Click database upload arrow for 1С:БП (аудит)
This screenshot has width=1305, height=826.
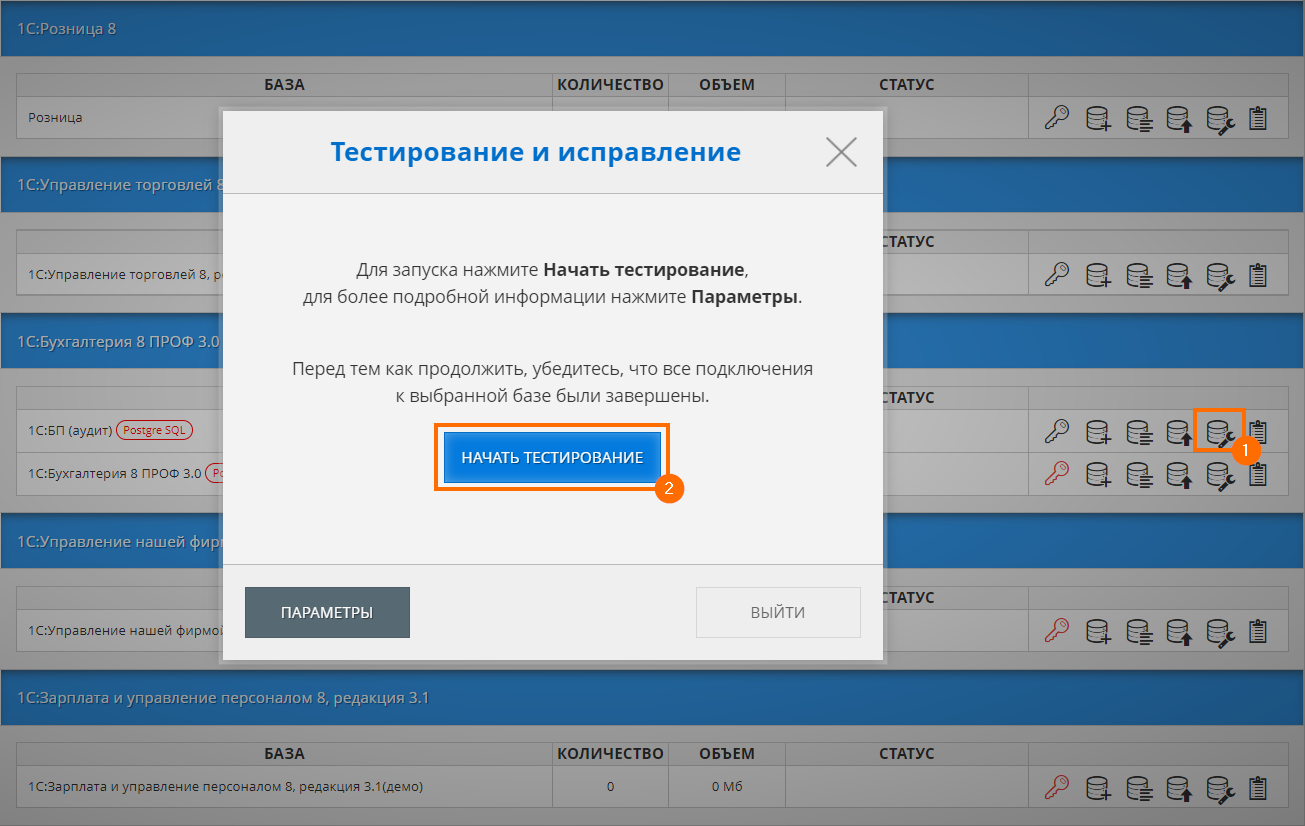[1180, 431]
